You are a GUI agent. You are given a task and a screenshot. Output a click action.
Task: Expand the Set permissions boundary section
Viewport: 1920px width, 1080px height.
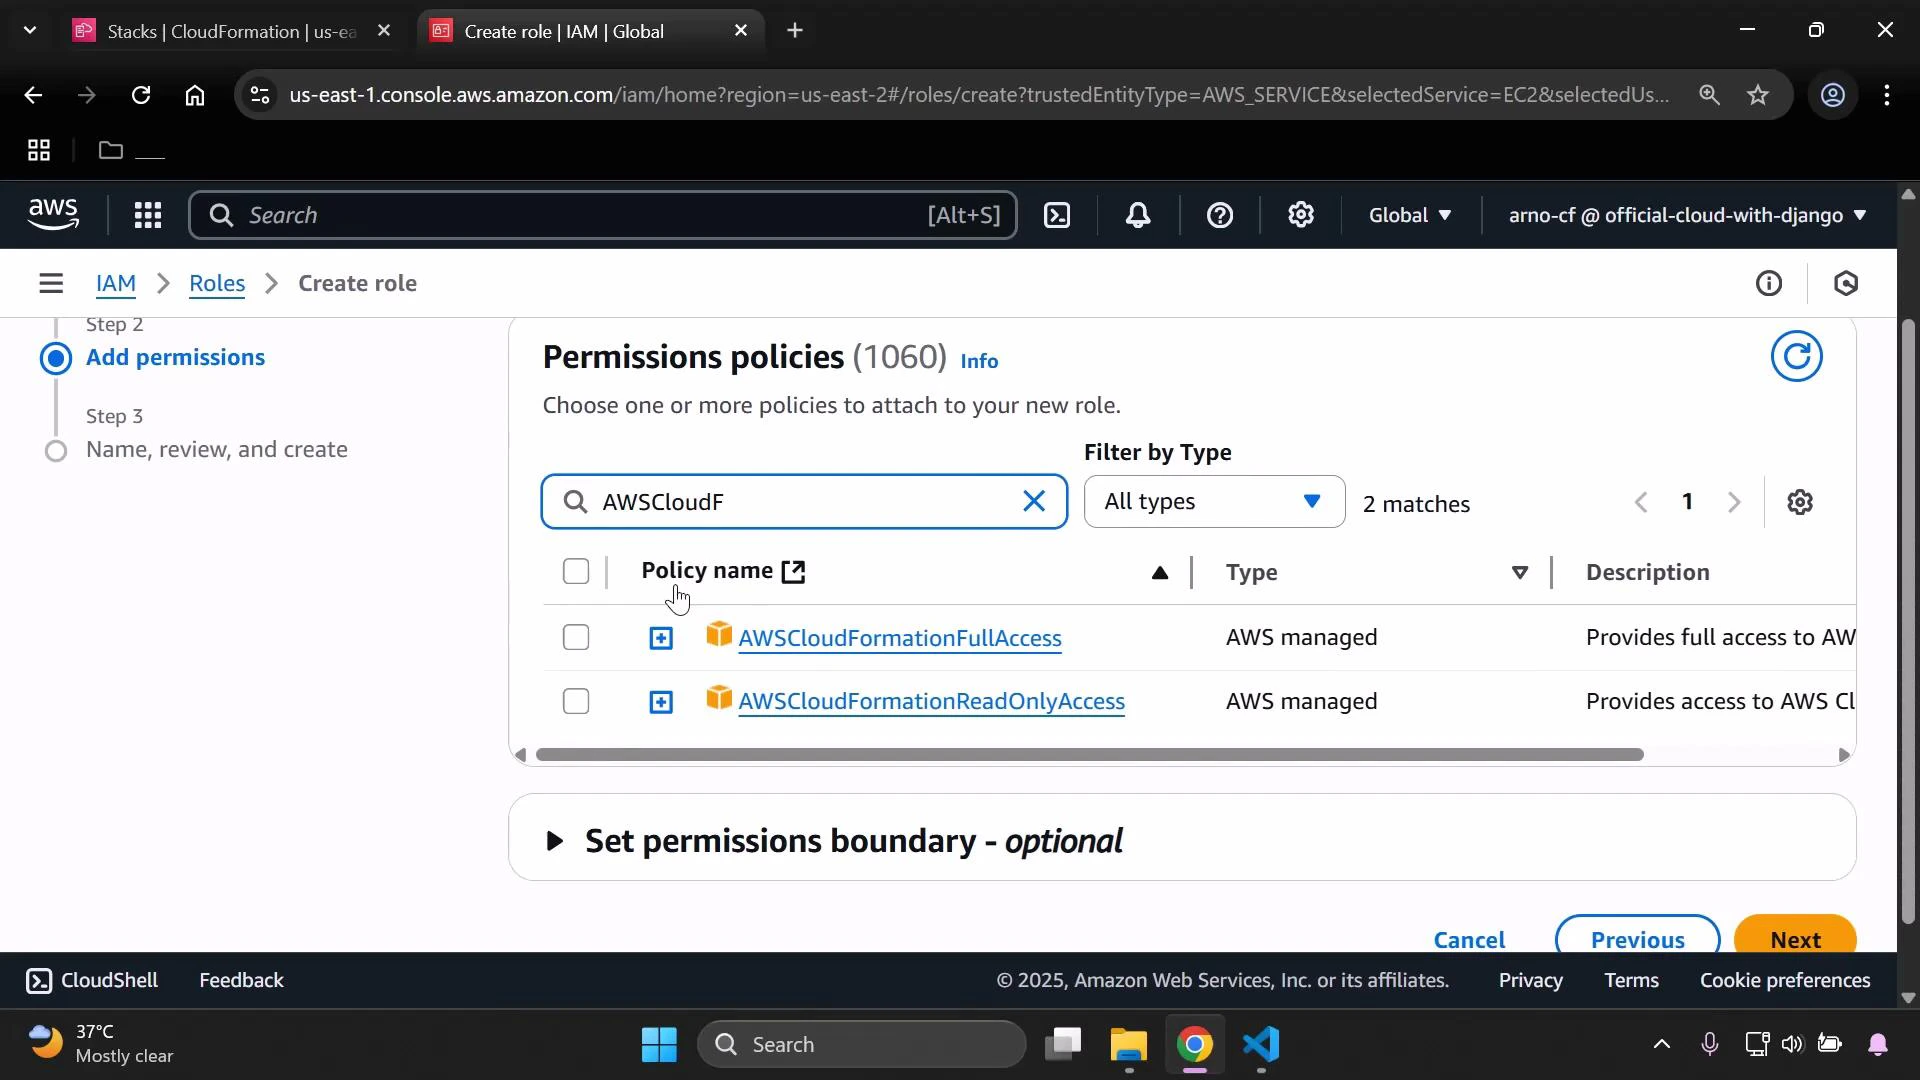556,841
